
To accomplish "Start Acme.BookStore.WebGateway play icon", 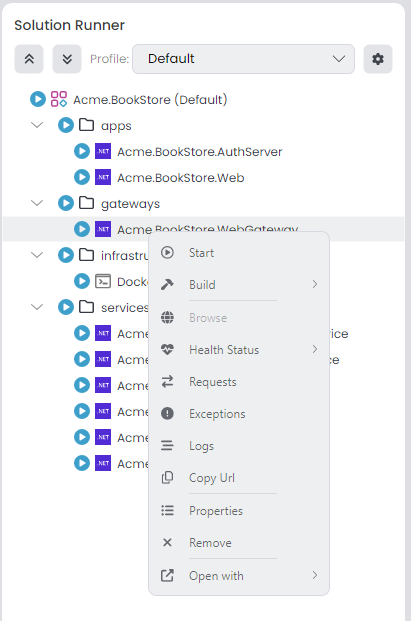I will coord(82,229).
